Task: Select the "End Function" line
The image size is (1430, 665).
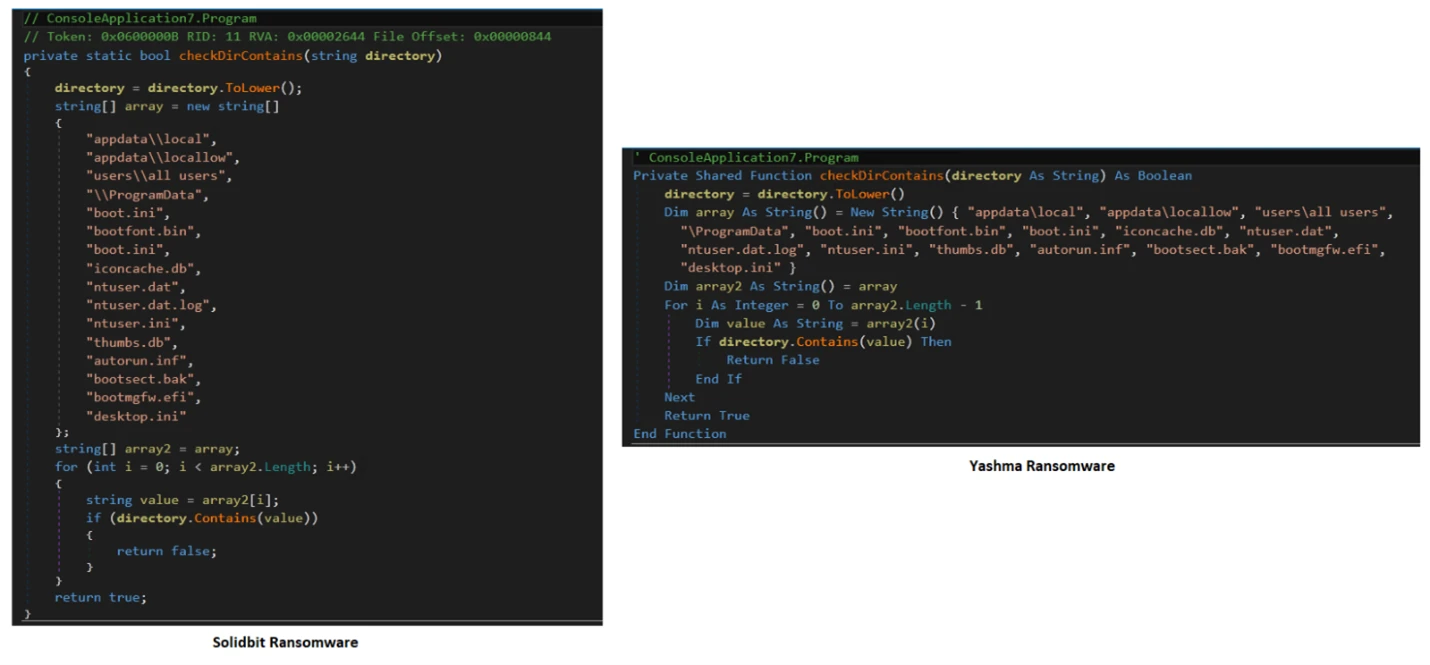Action: tap(680, 434)
